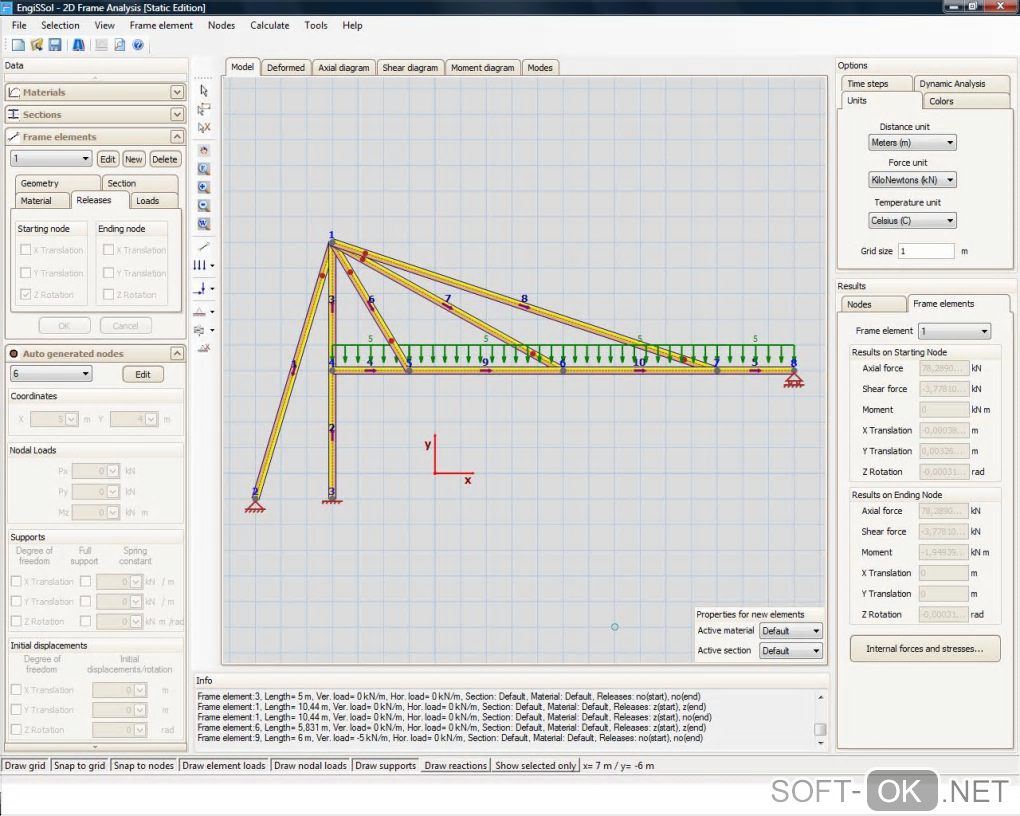Image resolution: width=1020 pixels, height=816 pixels.
Task: Expand the Materials panel
Action: coord(177,92)
